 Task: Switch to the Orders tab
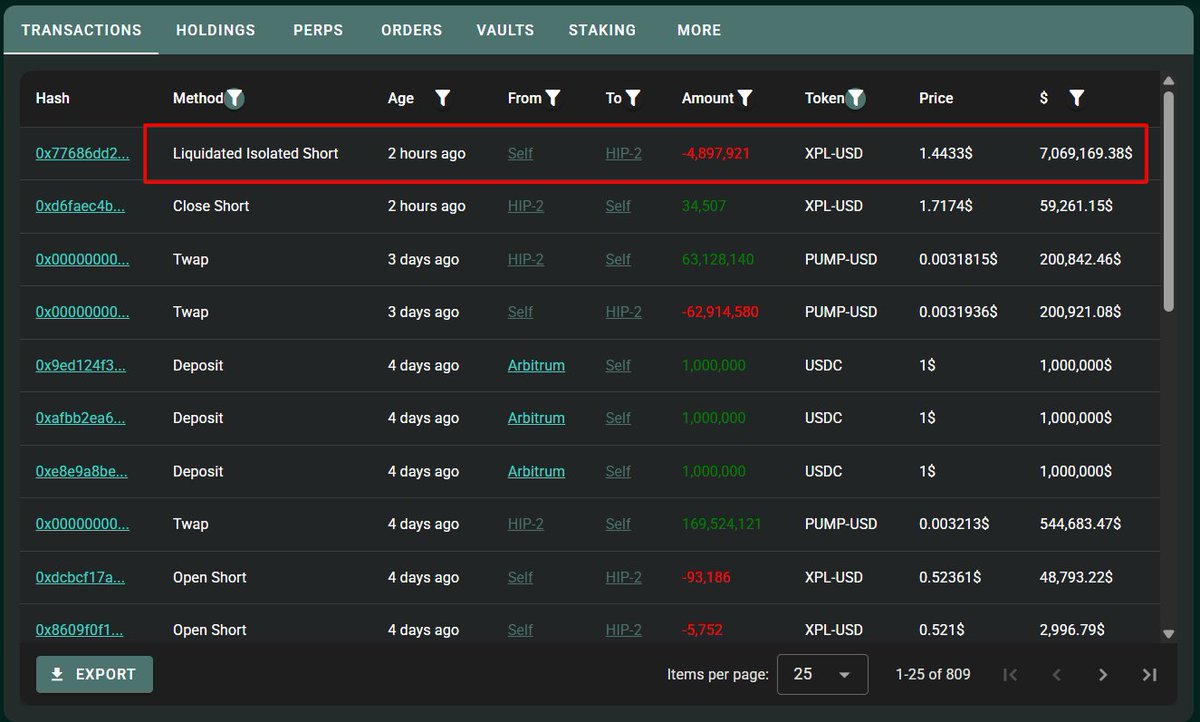[411, 30]
